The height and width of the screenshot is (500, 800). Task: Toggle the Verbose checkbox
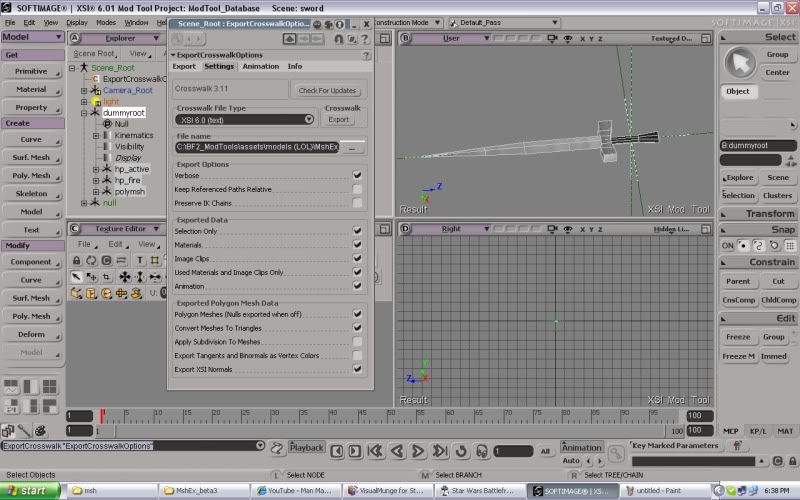click(x=357, y=175)
